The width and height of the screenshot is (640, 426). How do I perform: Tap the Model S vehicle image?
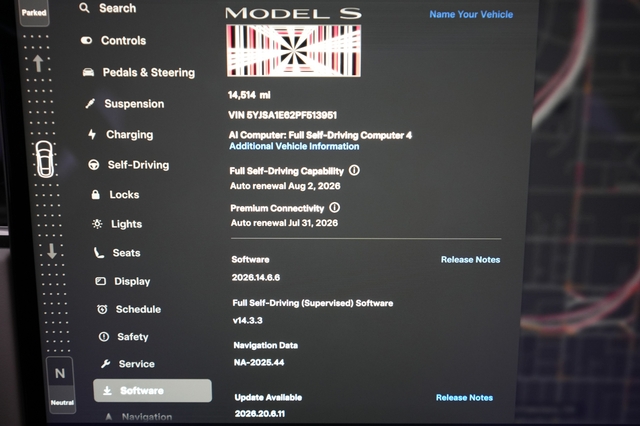click(x=294, y=51)
